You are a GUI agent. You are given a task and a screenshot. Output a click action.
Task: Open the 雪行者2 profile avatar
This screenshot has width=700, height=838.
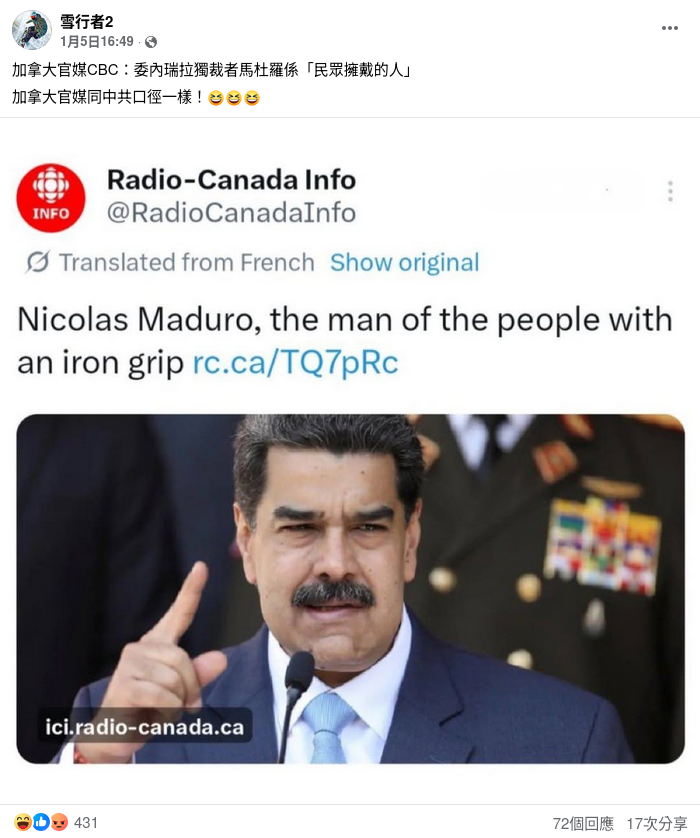click(x=31, y=30)
